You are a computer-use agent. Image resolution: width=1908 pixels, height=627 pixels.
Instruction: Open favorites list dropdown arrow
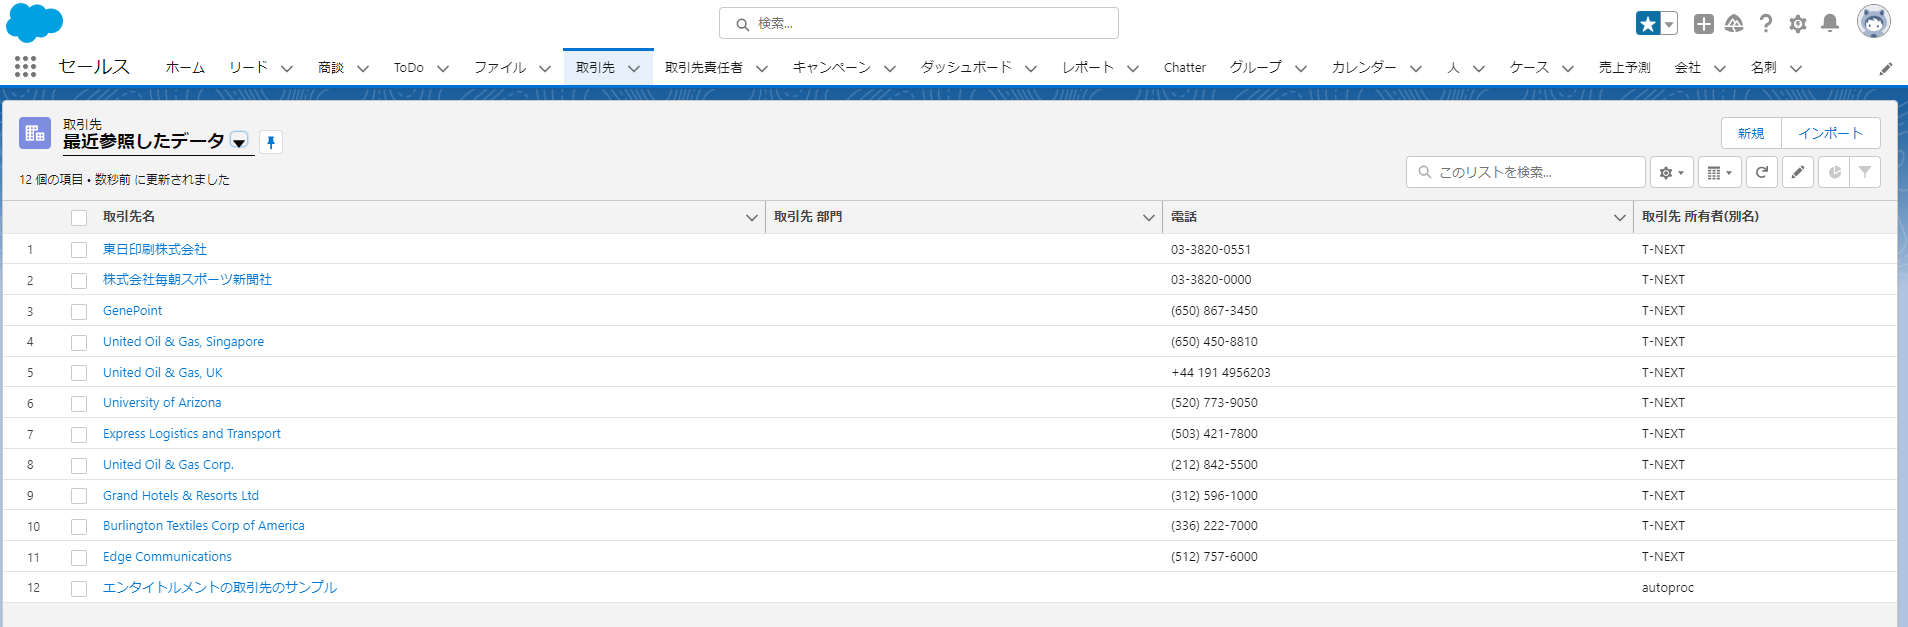pyautogui.click(x=1669, y=23)
